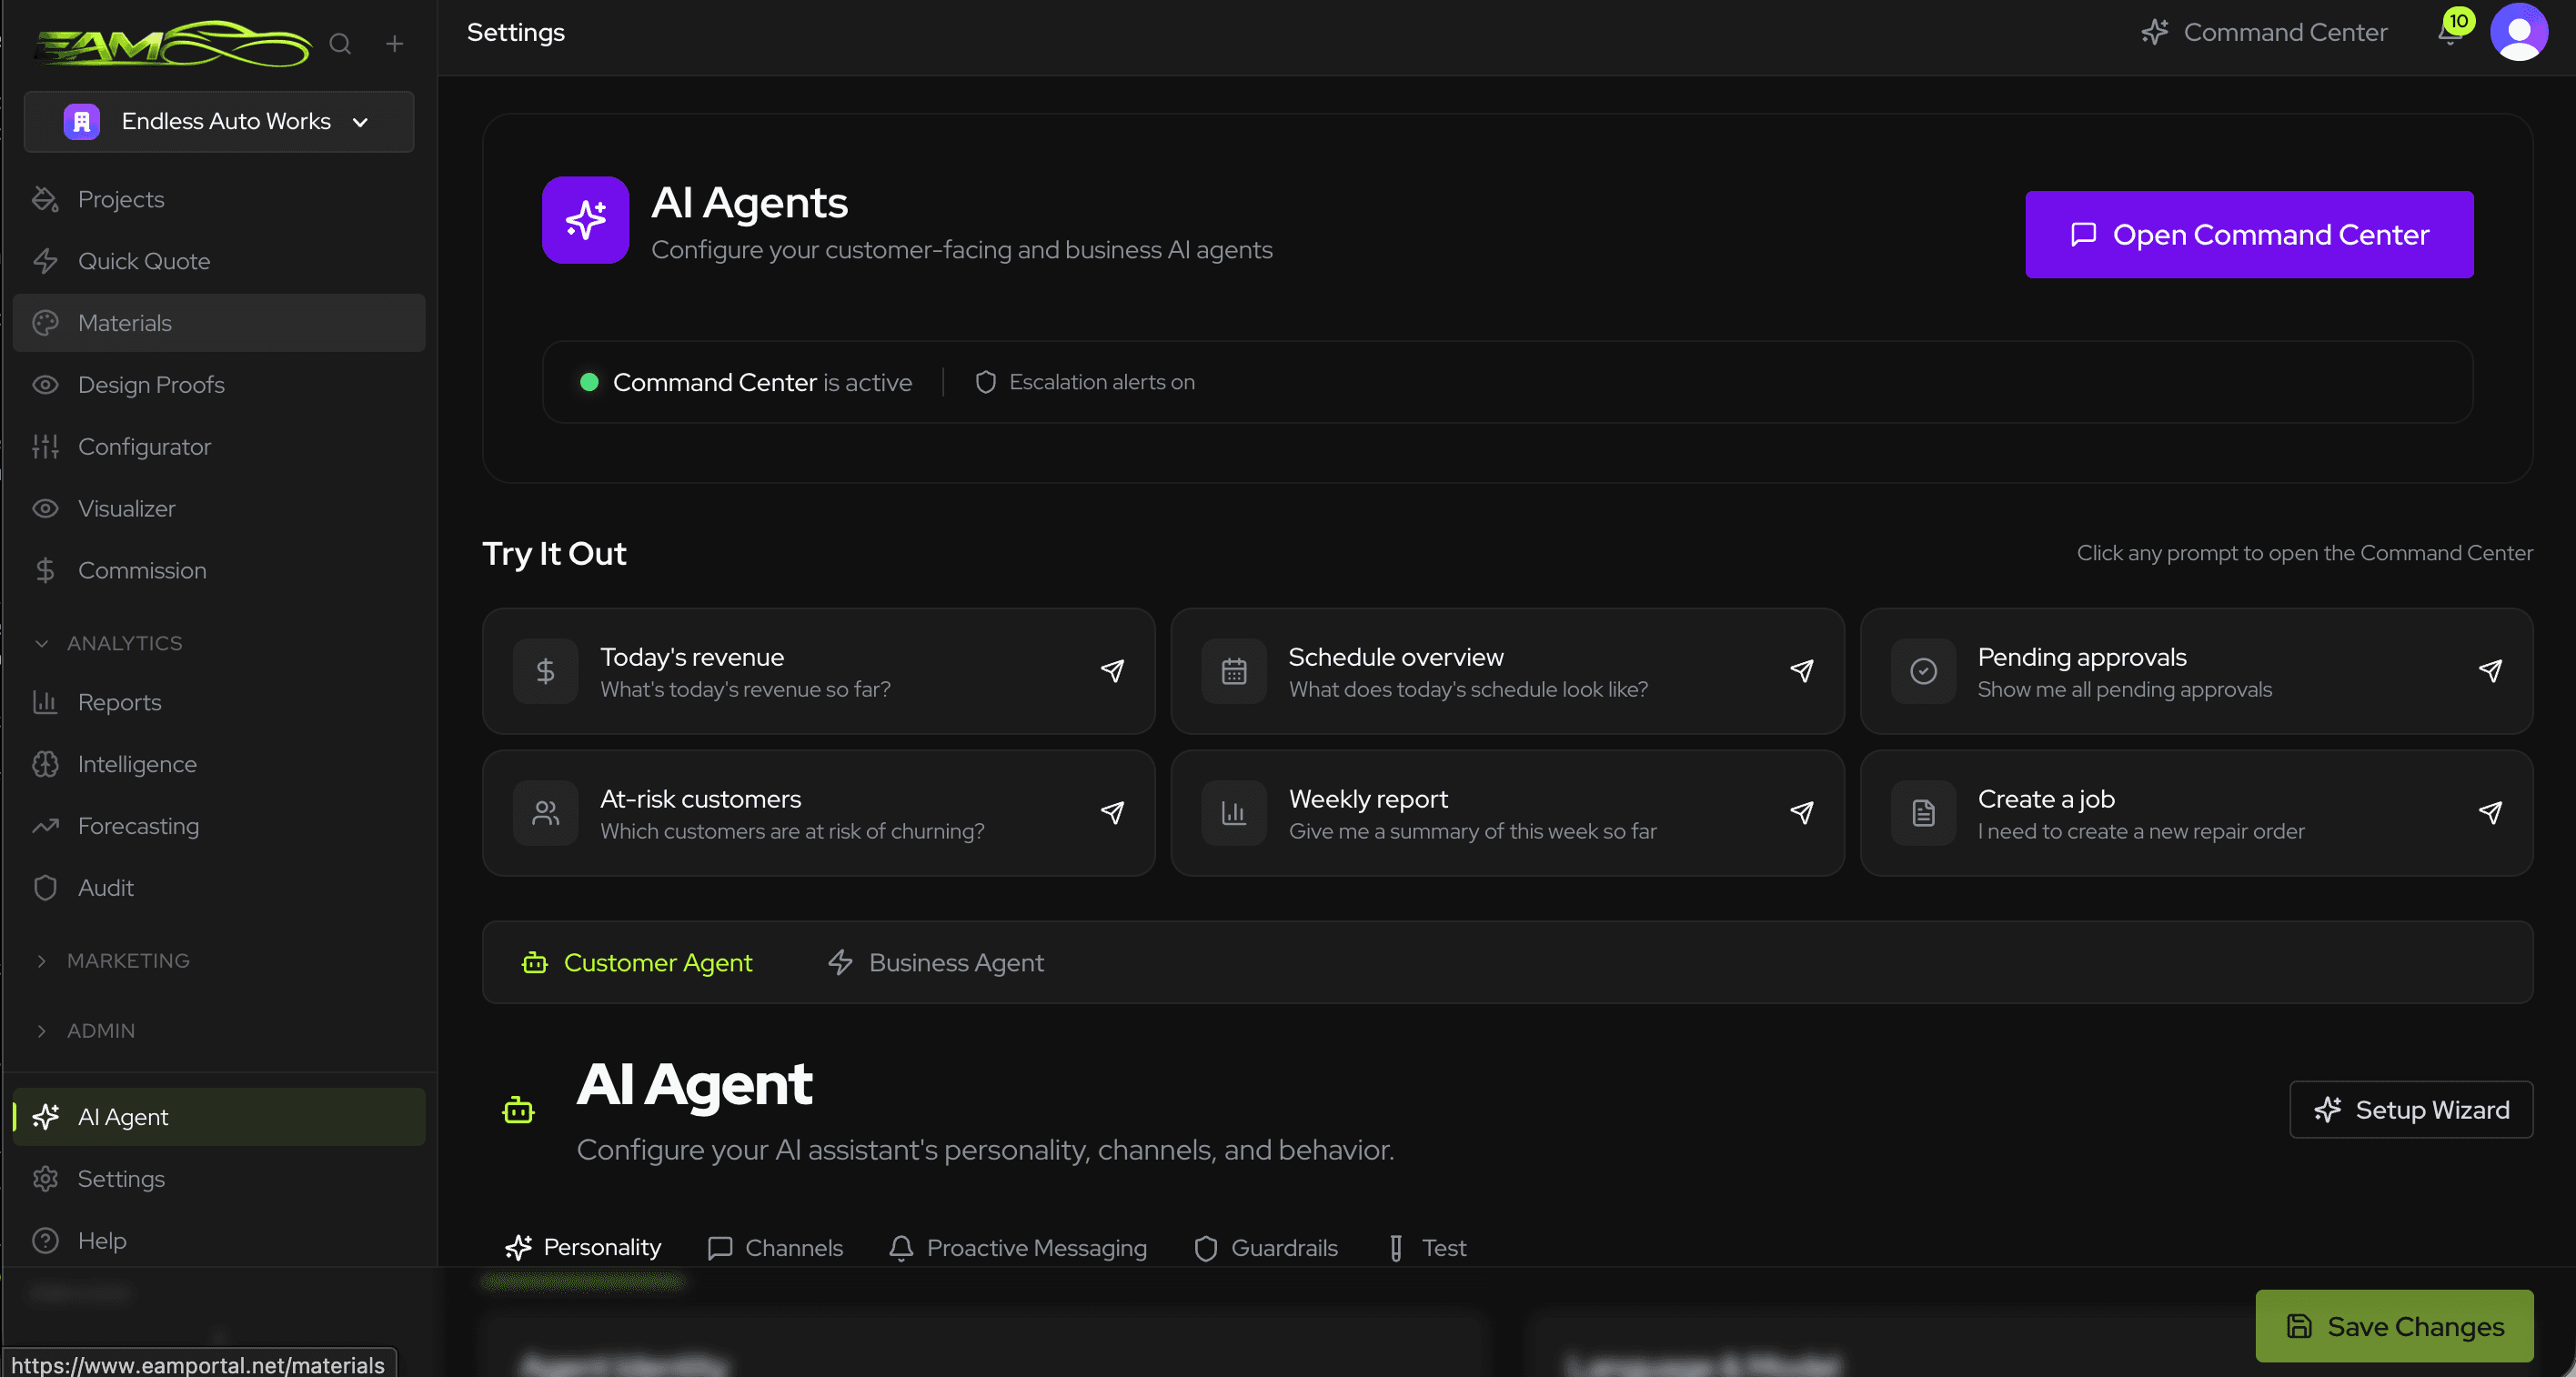Click the Save Changes button

(2394, 1327)
